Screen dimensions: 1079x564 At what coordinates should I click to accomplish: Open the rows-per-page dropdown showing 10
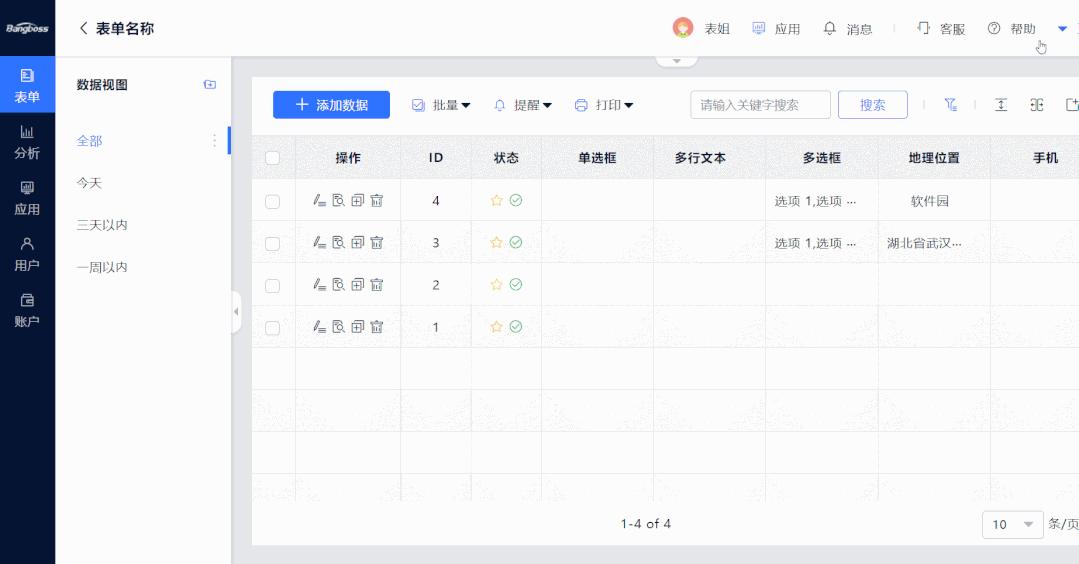(1012, 525)
